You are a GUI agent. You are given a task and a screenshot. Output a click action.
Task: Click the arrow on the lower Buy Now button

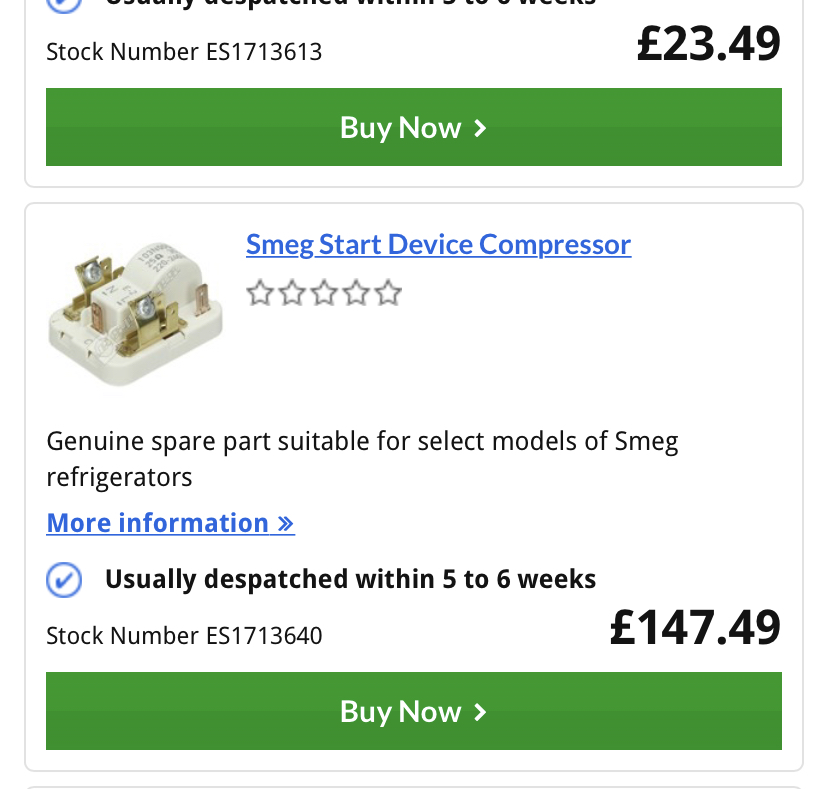click(x=480, y=712)
